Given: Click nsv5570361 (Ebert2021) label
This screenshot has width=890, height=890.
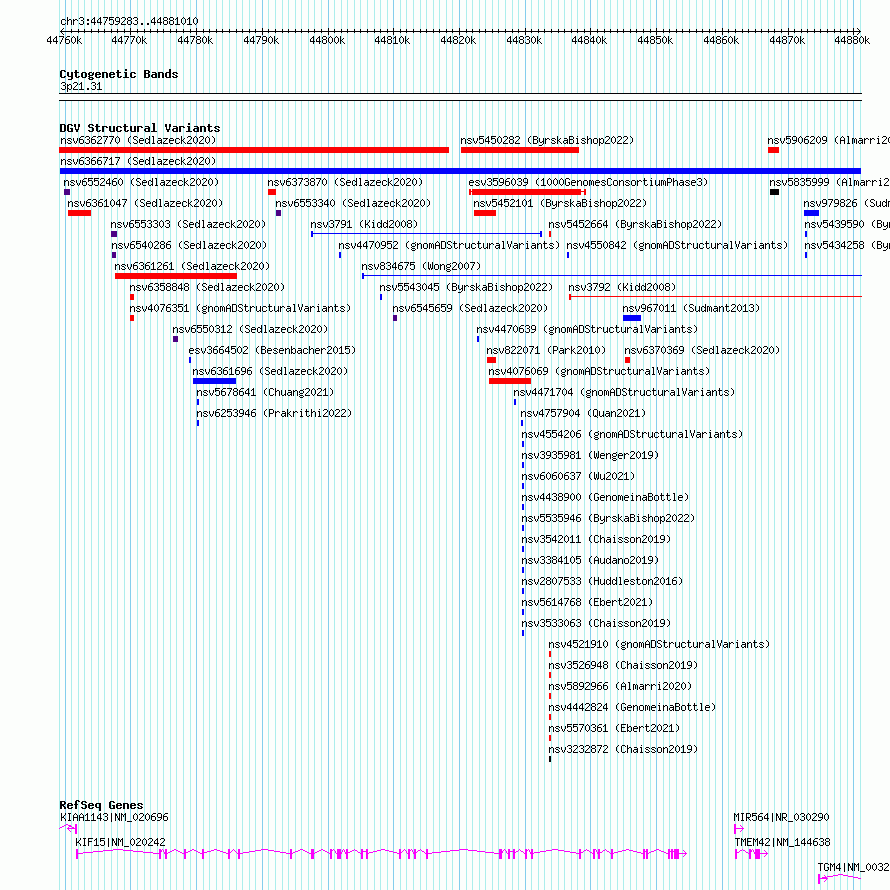Looking at the screenshot, I should [x=614, y=728].
